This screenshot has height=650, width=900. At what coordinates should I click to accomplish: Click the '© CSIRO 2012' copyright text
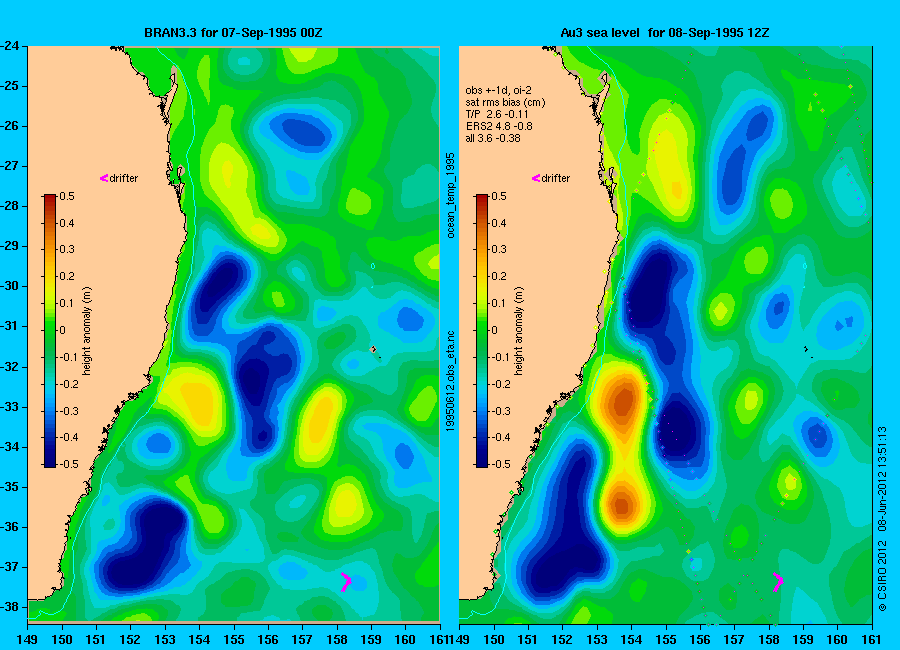[882, 576]
